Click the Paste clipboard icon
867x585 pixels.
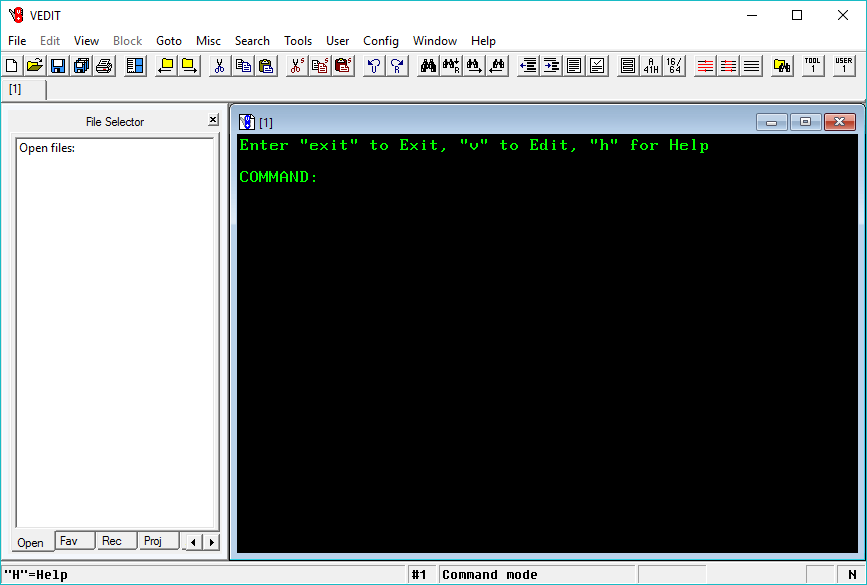pos(266,65)
